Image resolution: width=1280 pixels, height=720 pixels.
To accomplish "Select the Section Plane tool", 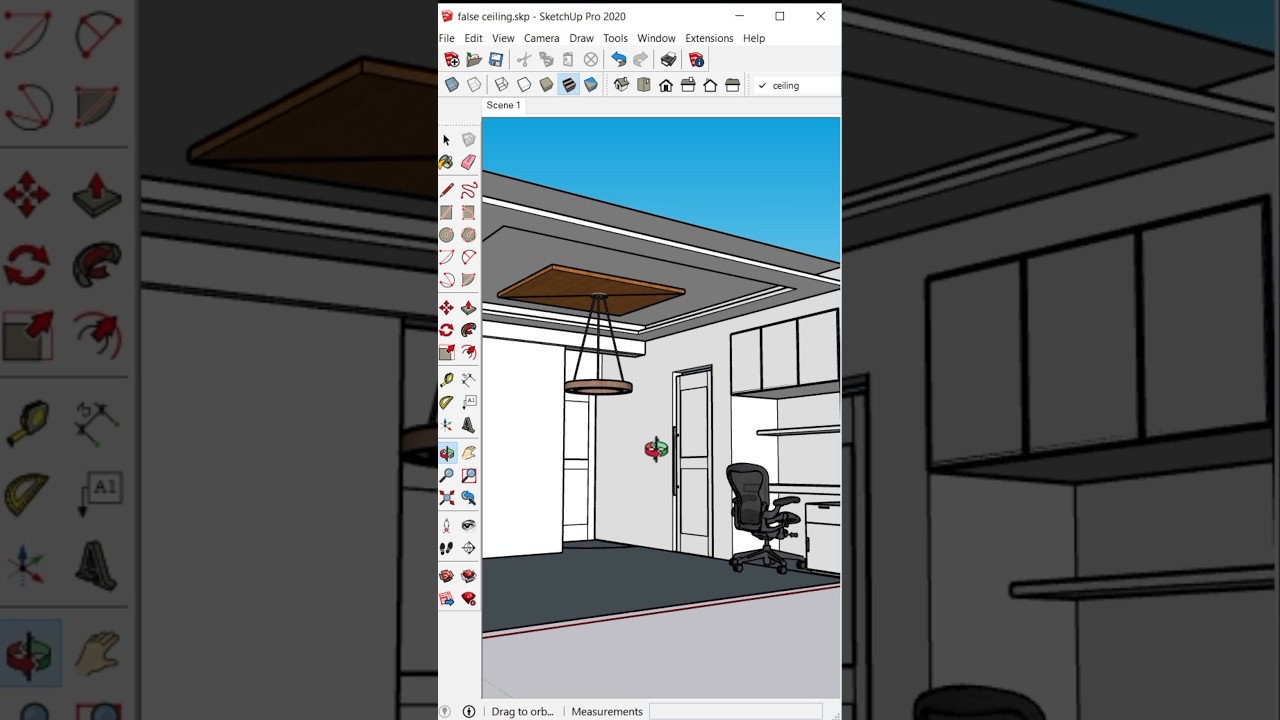I will coord(468,548).
